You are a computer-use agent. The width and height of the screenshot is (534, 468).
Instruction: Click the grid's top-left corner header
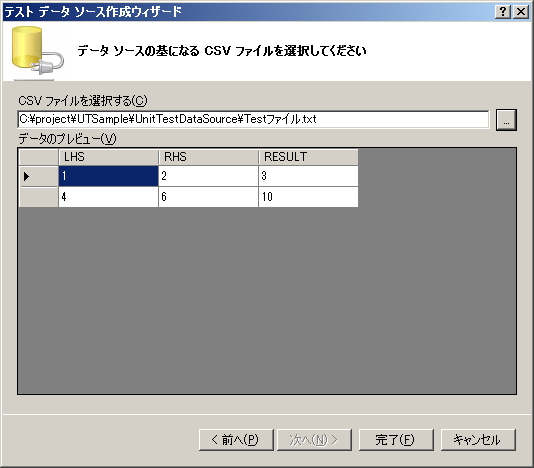[38, 157]
